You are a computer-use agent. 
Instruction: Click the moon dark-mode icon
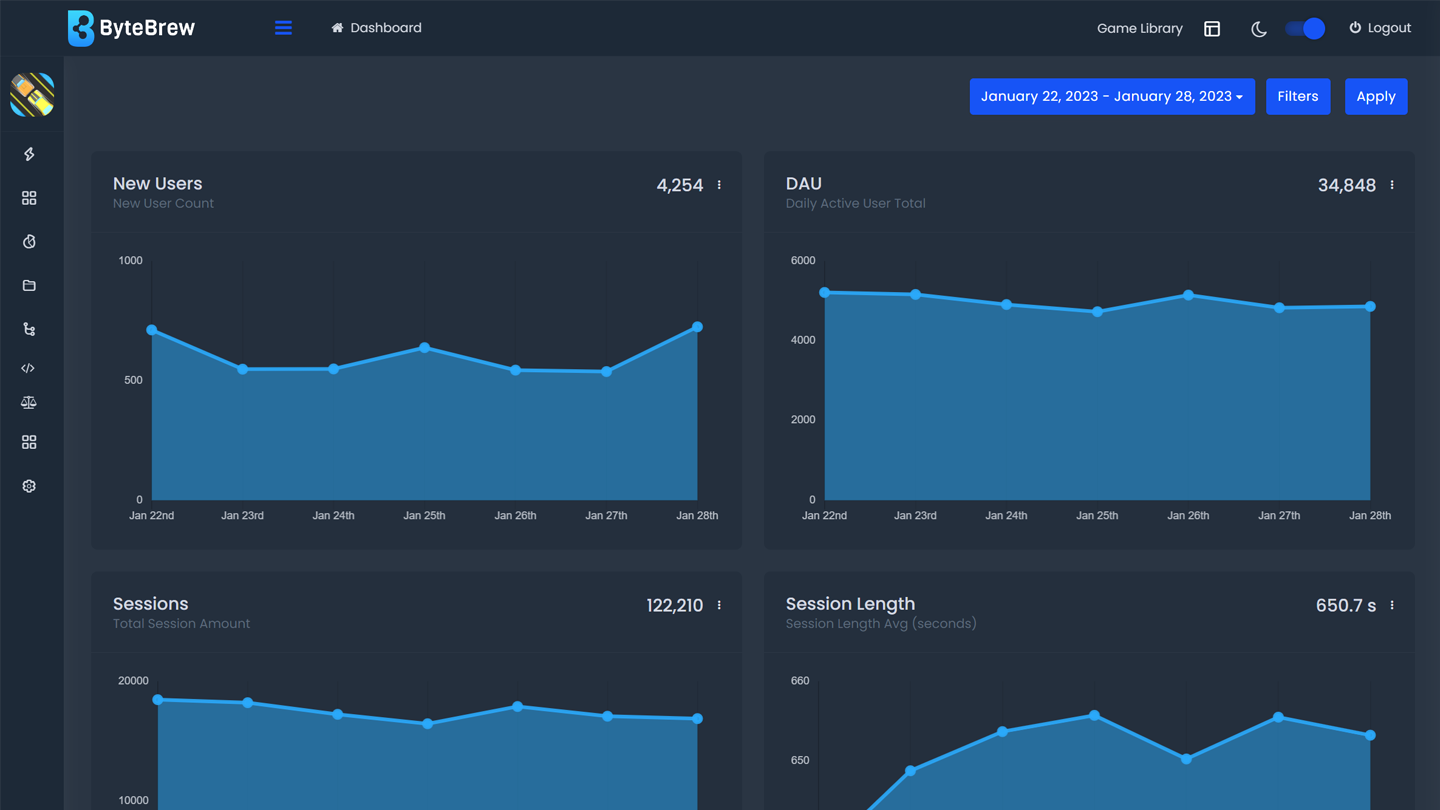tap(1259, 29)
